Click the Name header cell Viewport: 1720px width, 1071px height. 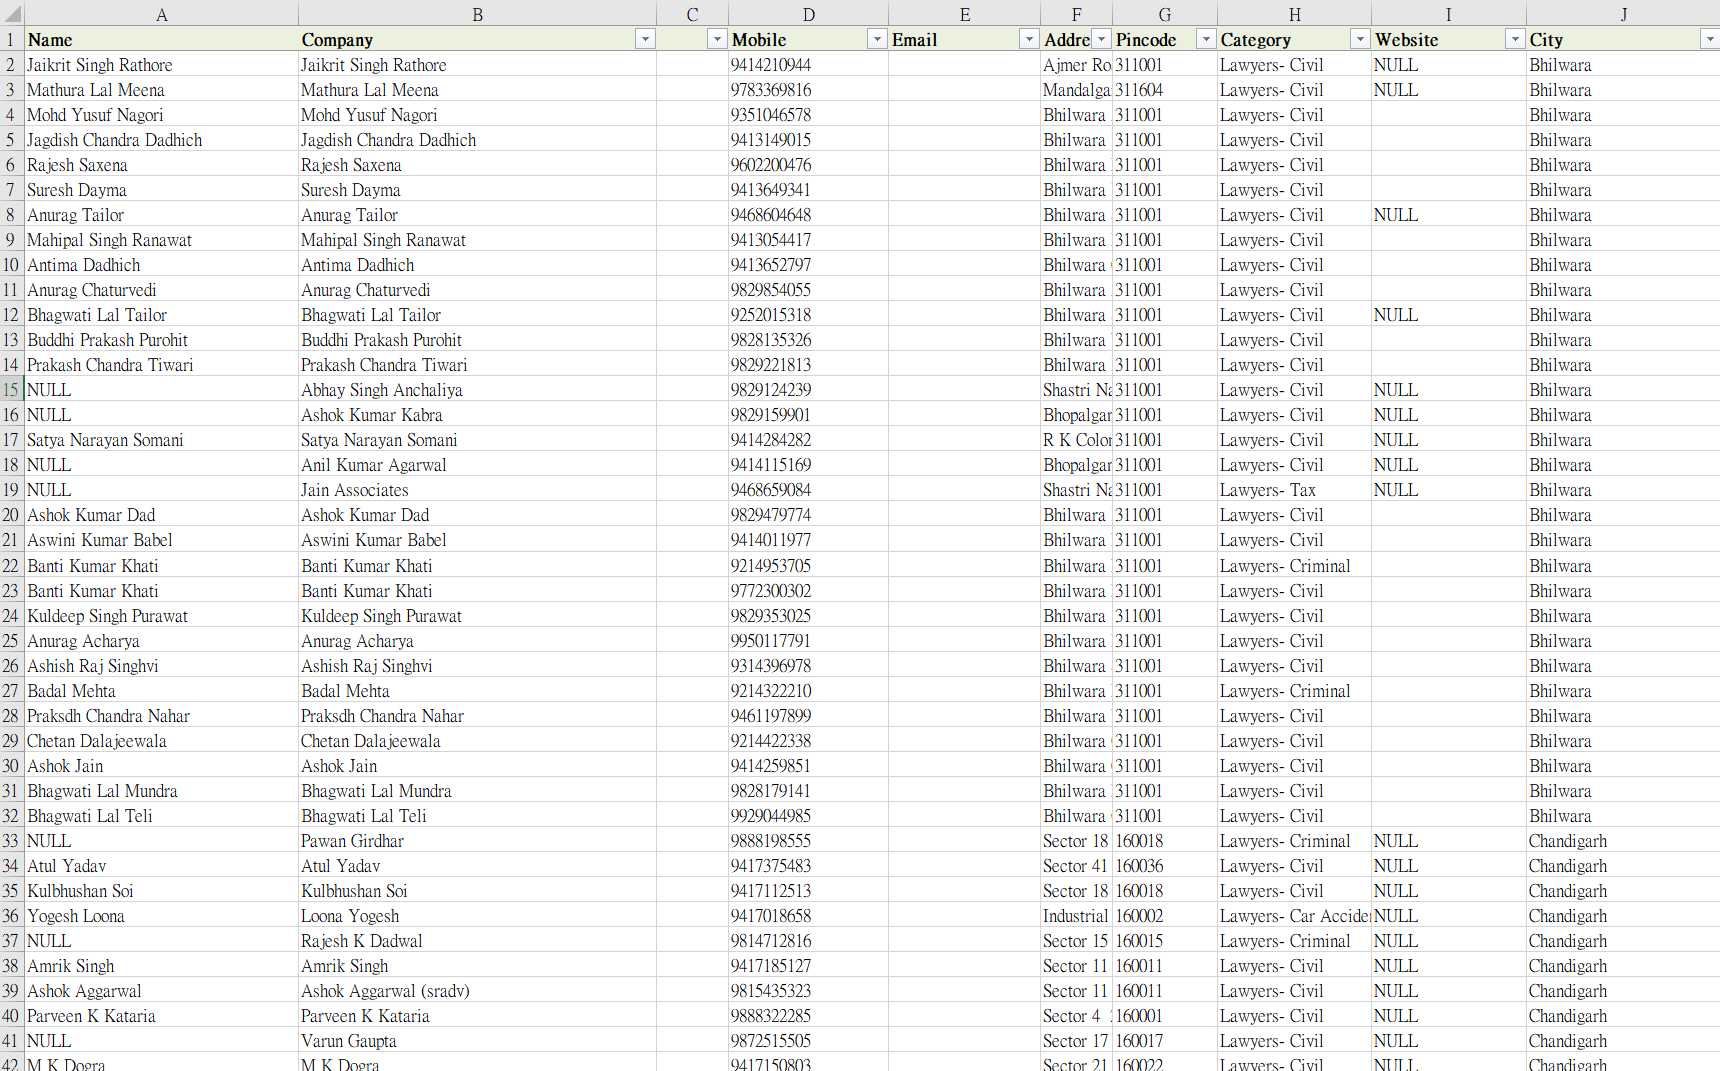(161, 39)
